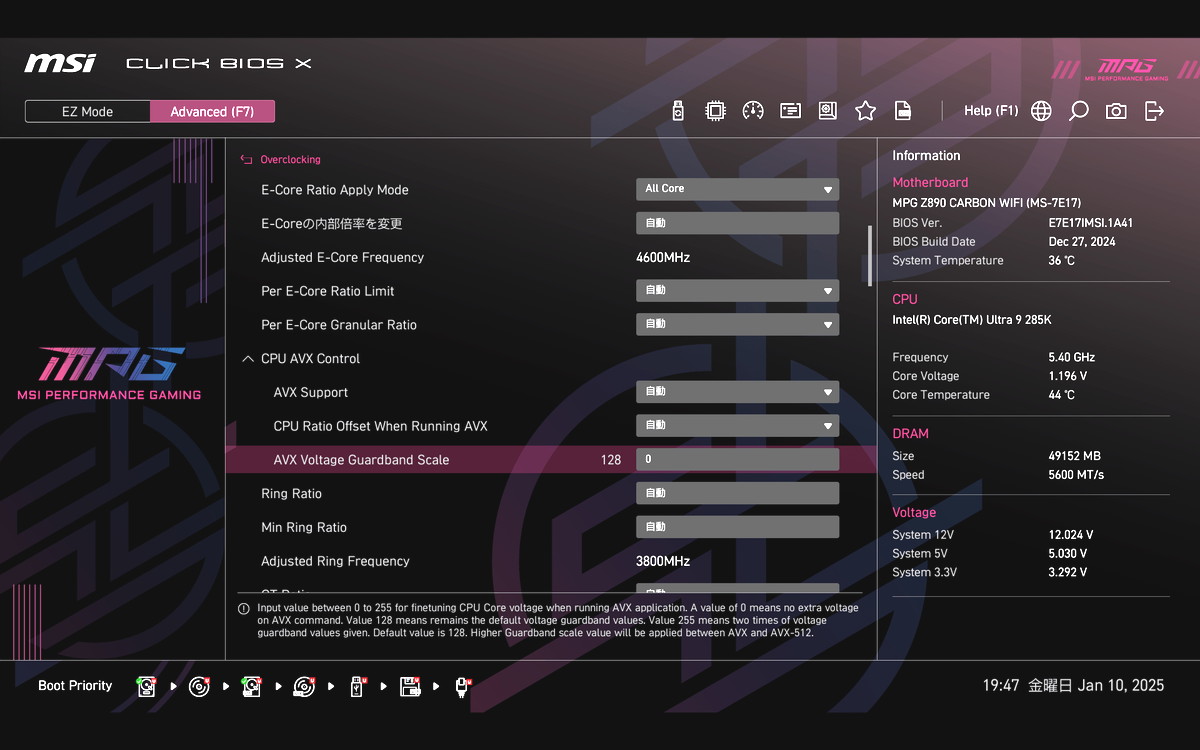Click the clock 19:47 date display
This screenshot has width=1200, height=750.
coord(1073,686)
